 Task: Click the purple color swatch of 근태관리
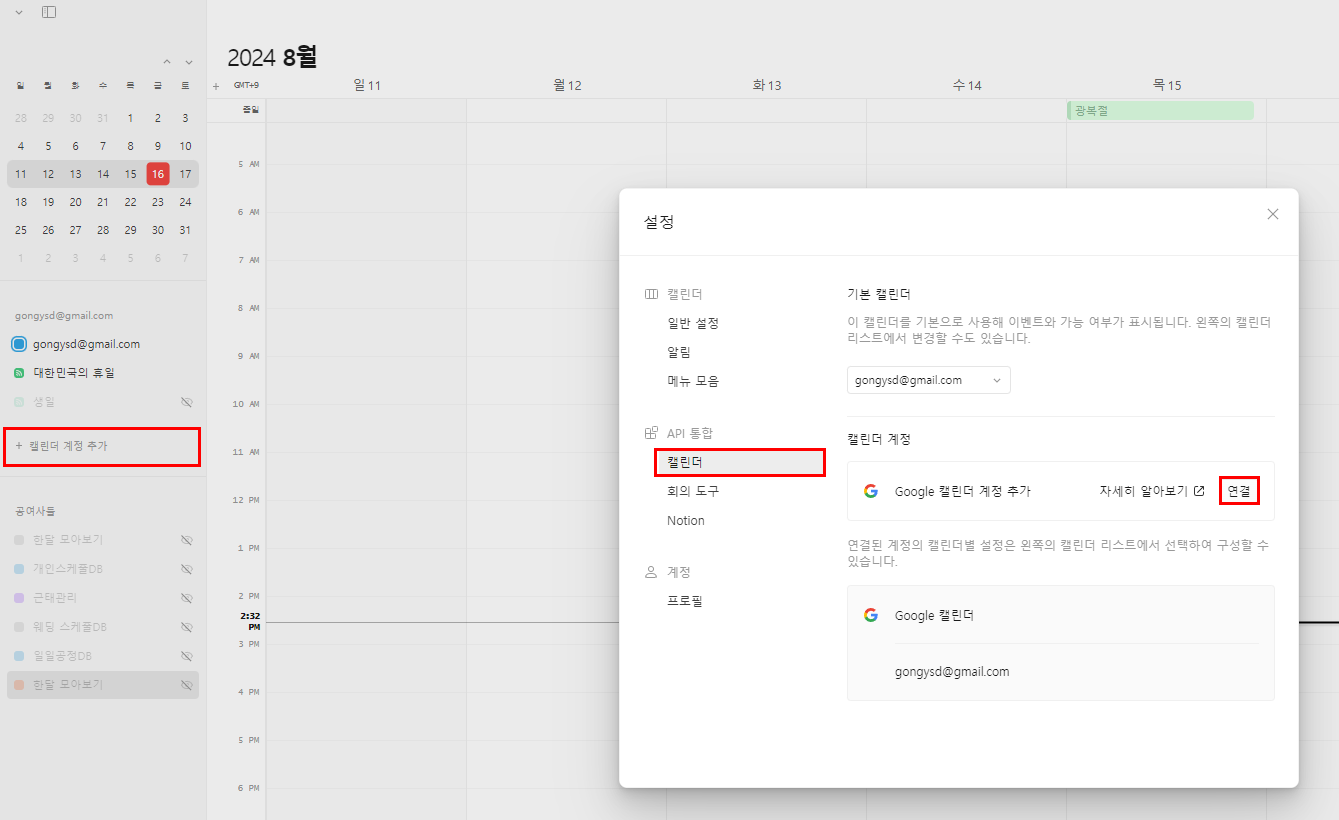(19, 598)
